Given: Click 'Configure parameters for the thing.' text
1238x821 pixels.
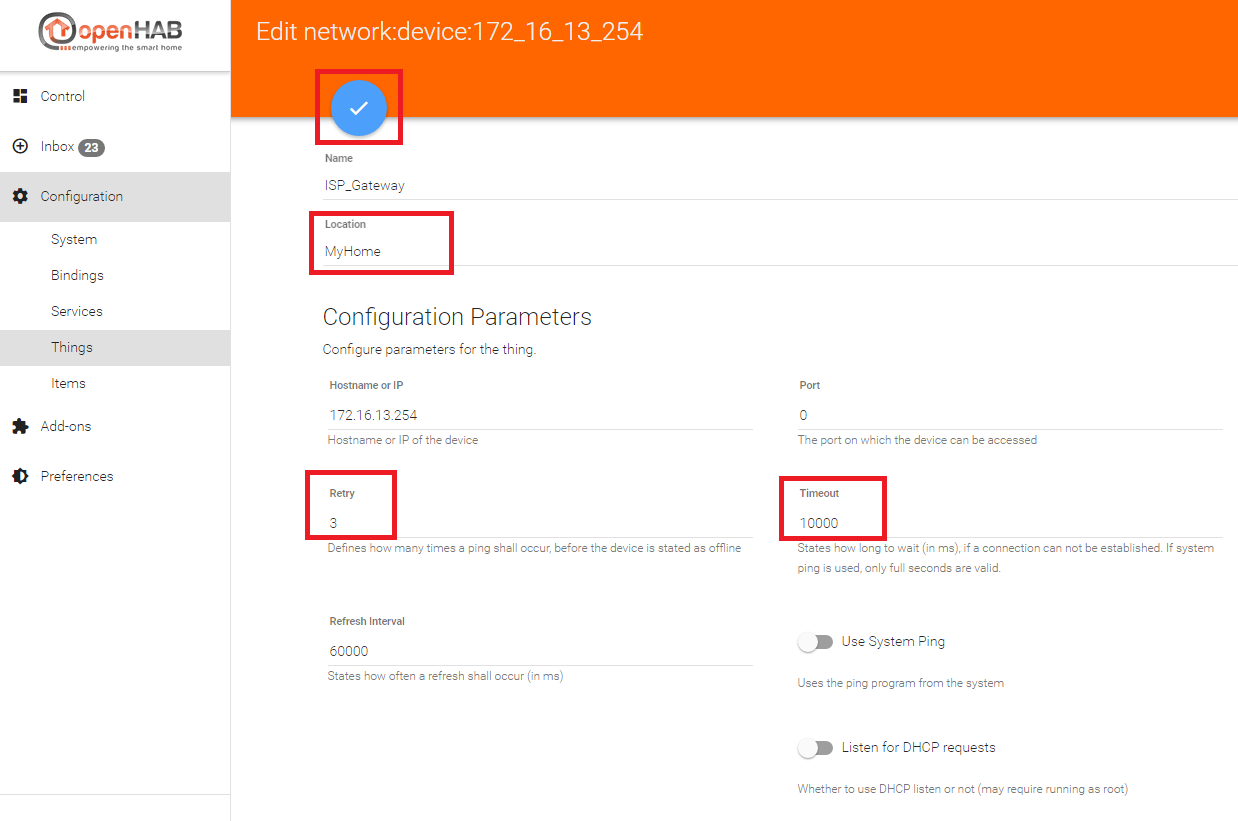Looking at the screenshot, I should 429,350.
